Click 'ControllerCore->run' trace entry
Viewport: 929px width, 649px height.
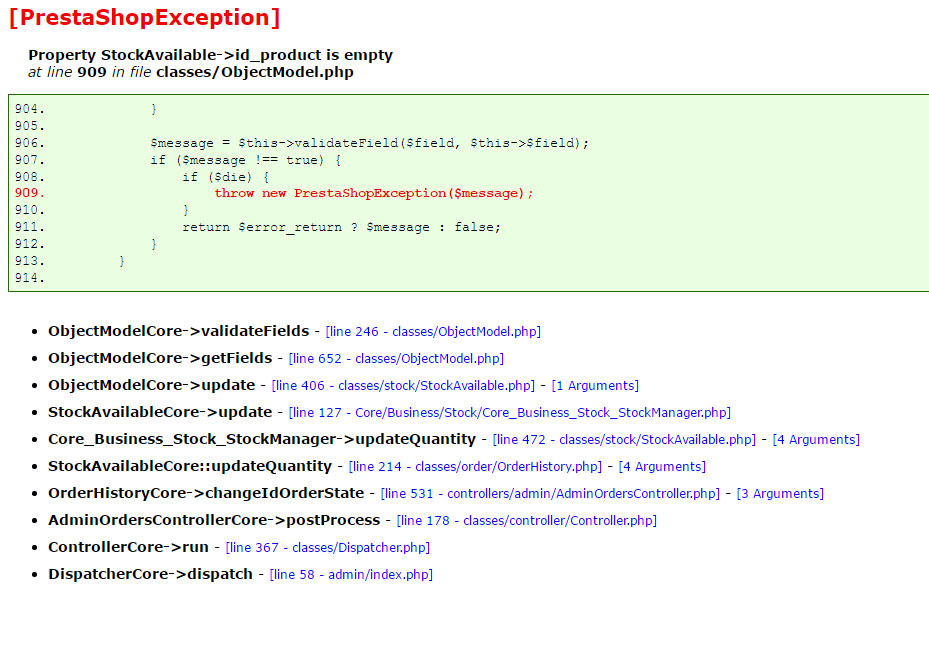129,546
